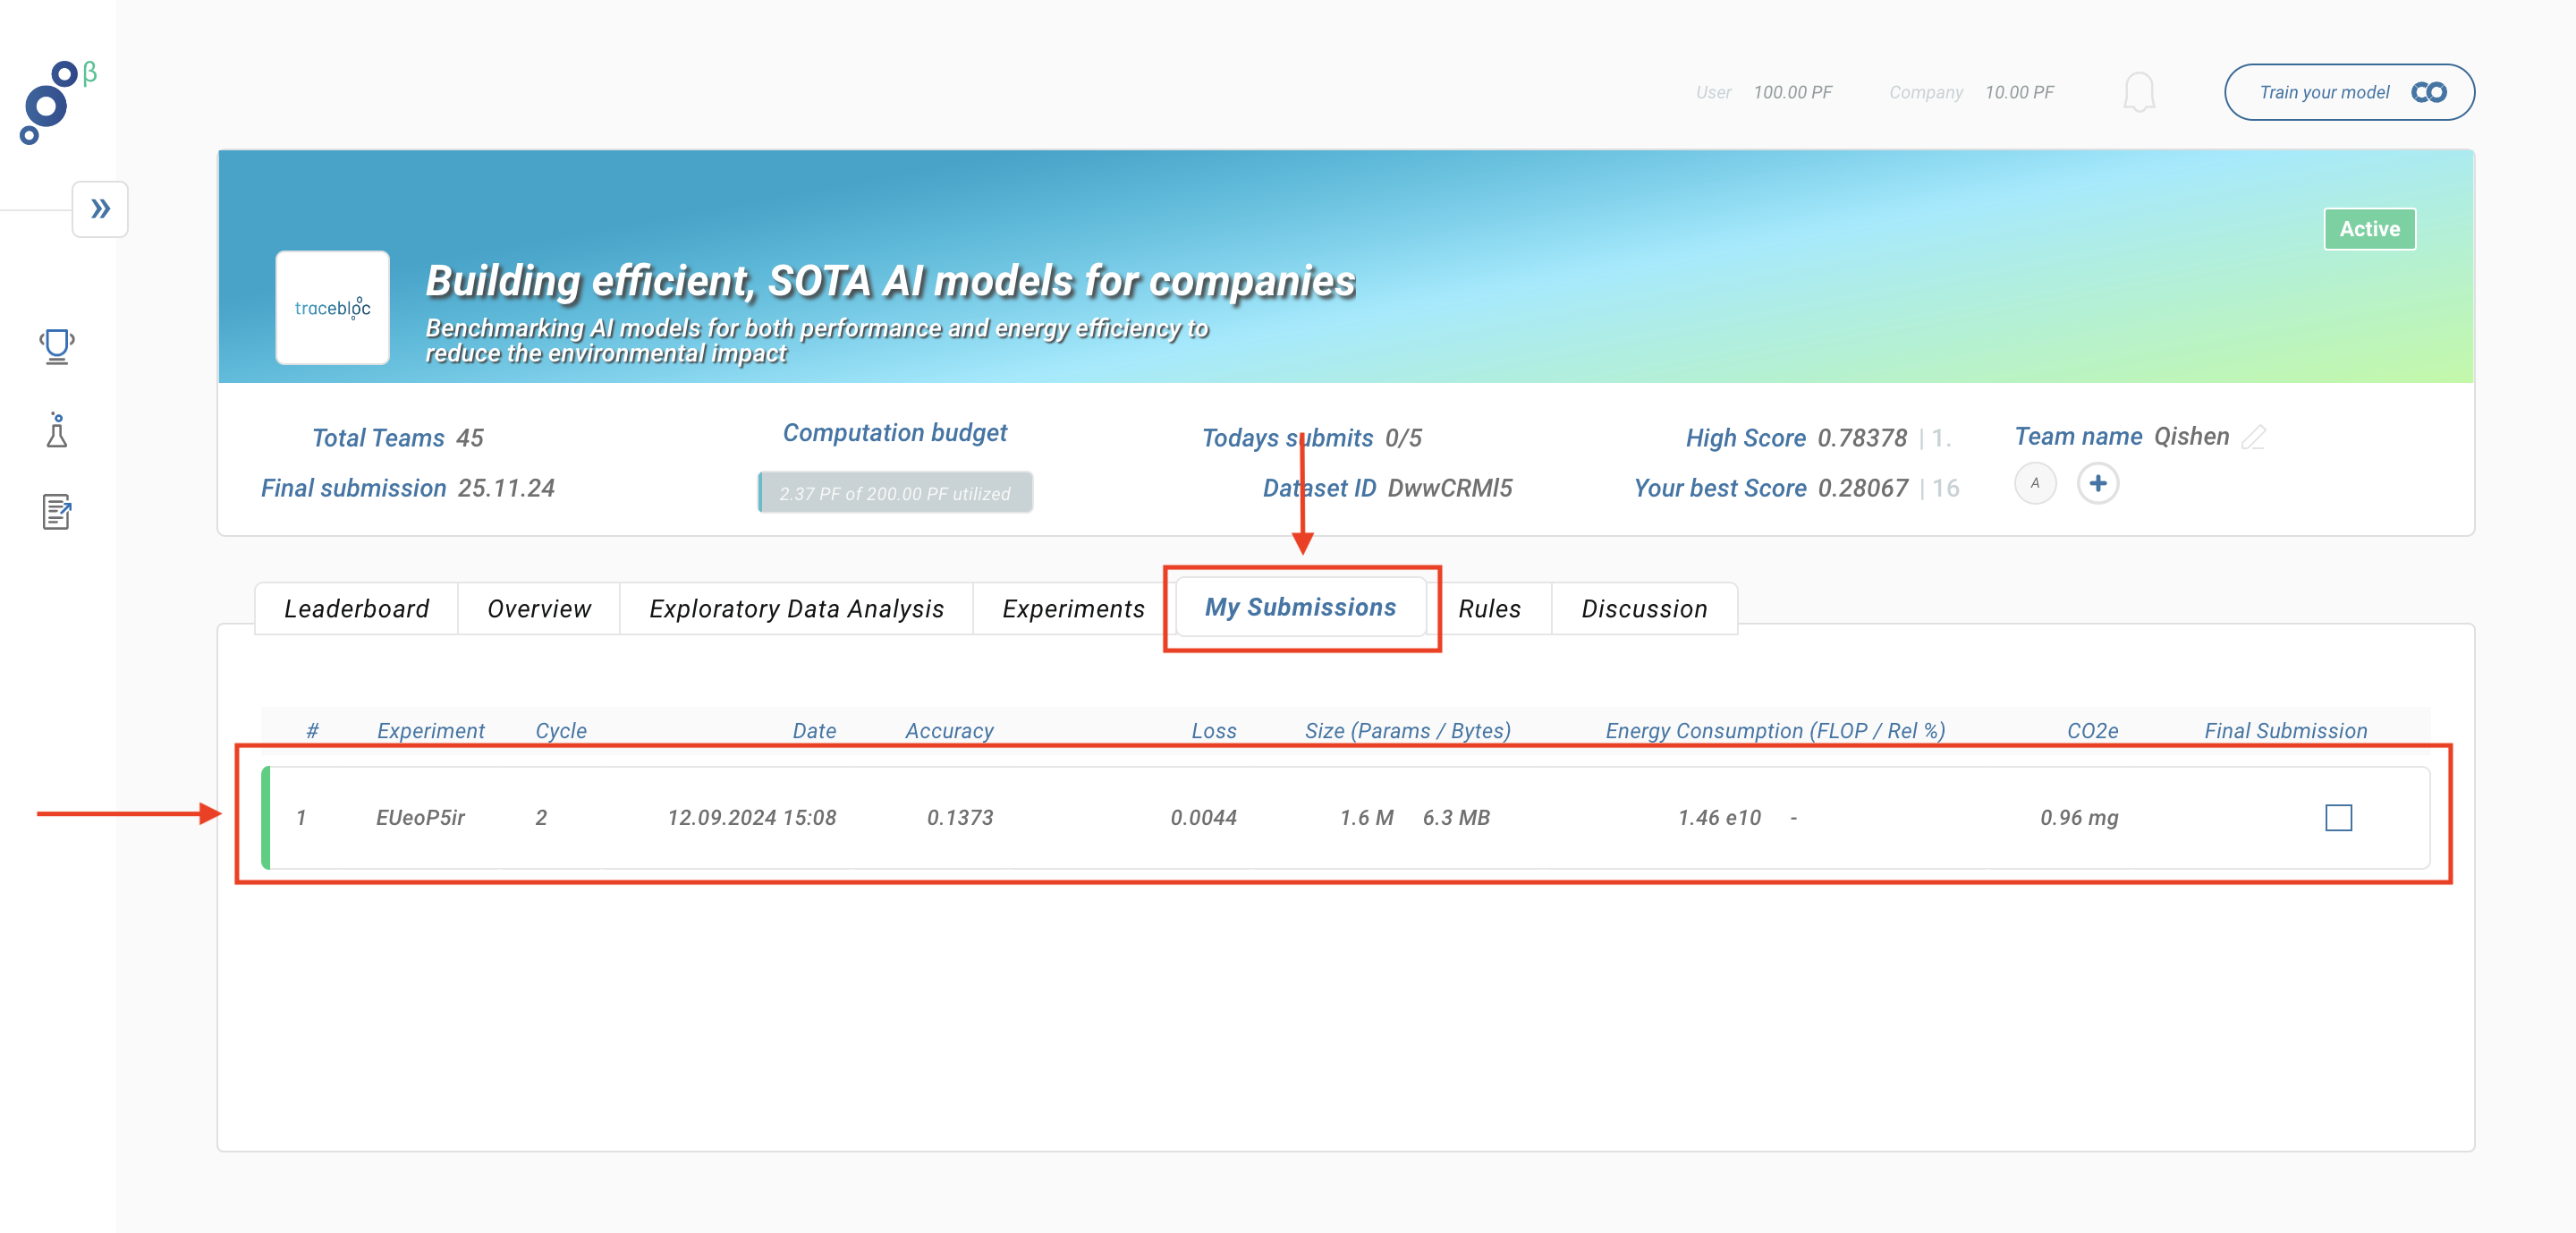Click the Train your model button
The width and height of the screenshot is (2576, 1233).
point(2350,92)
